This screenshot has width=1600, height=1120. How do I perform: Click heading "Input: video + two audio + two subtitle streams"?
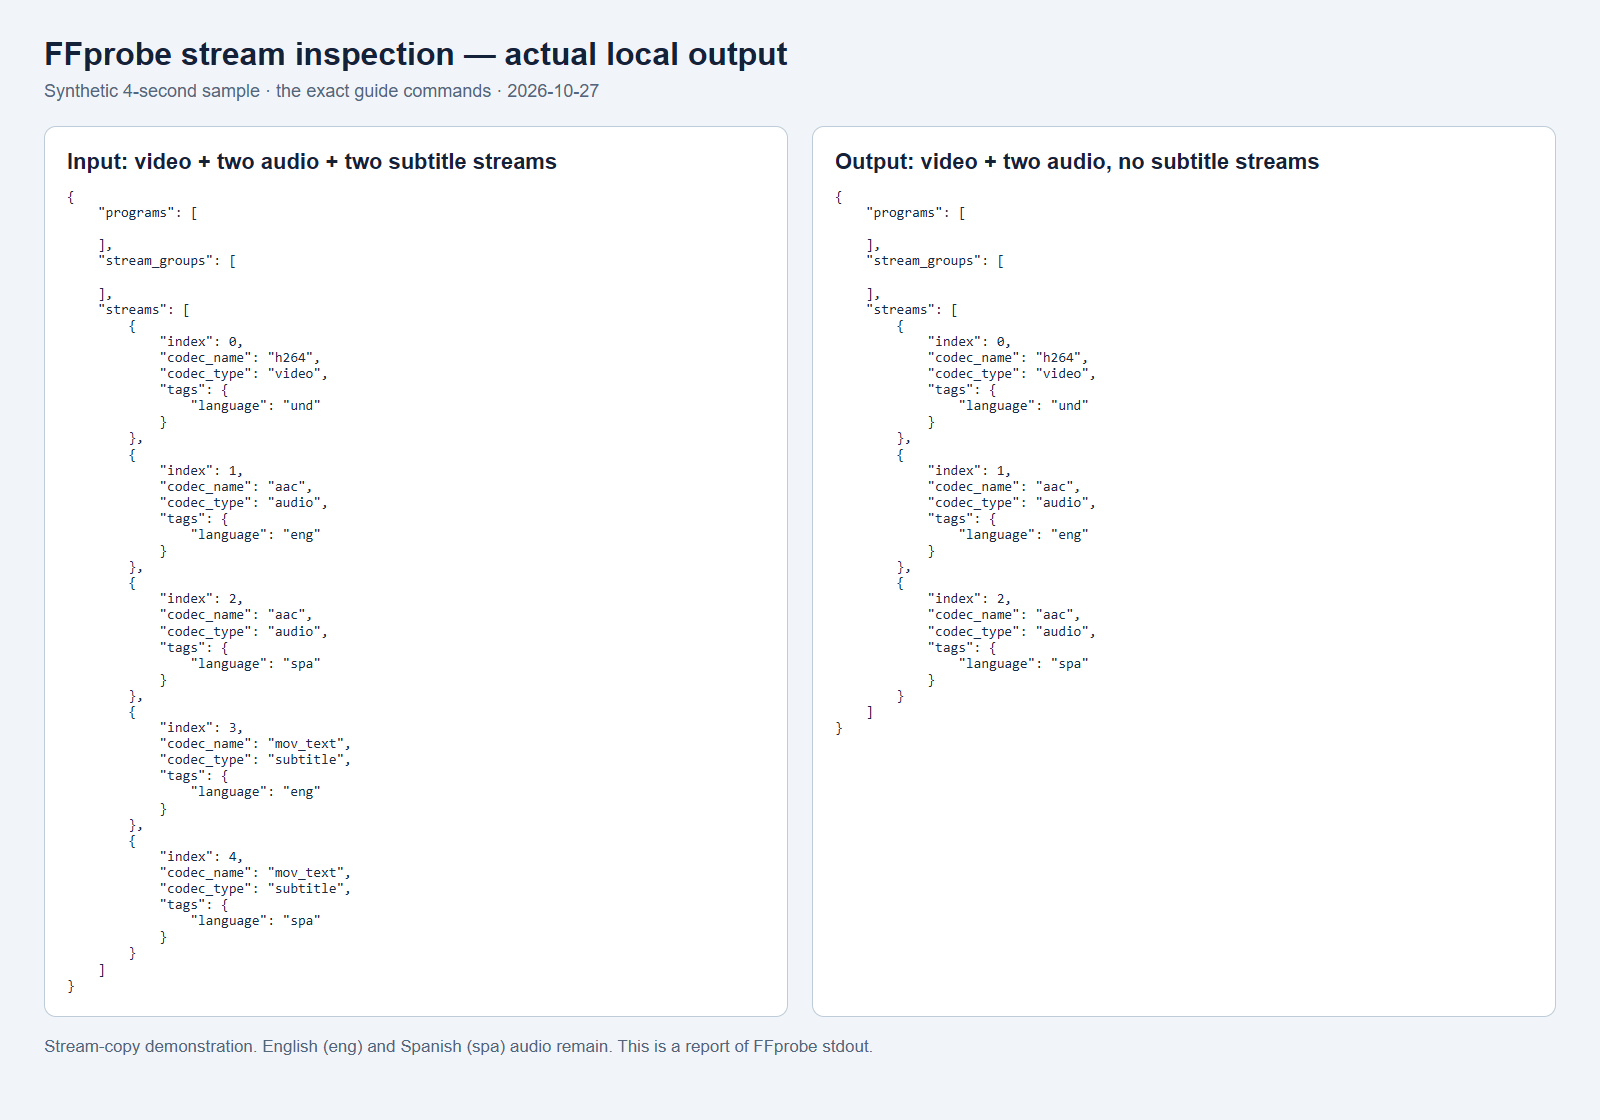(312, 162)
